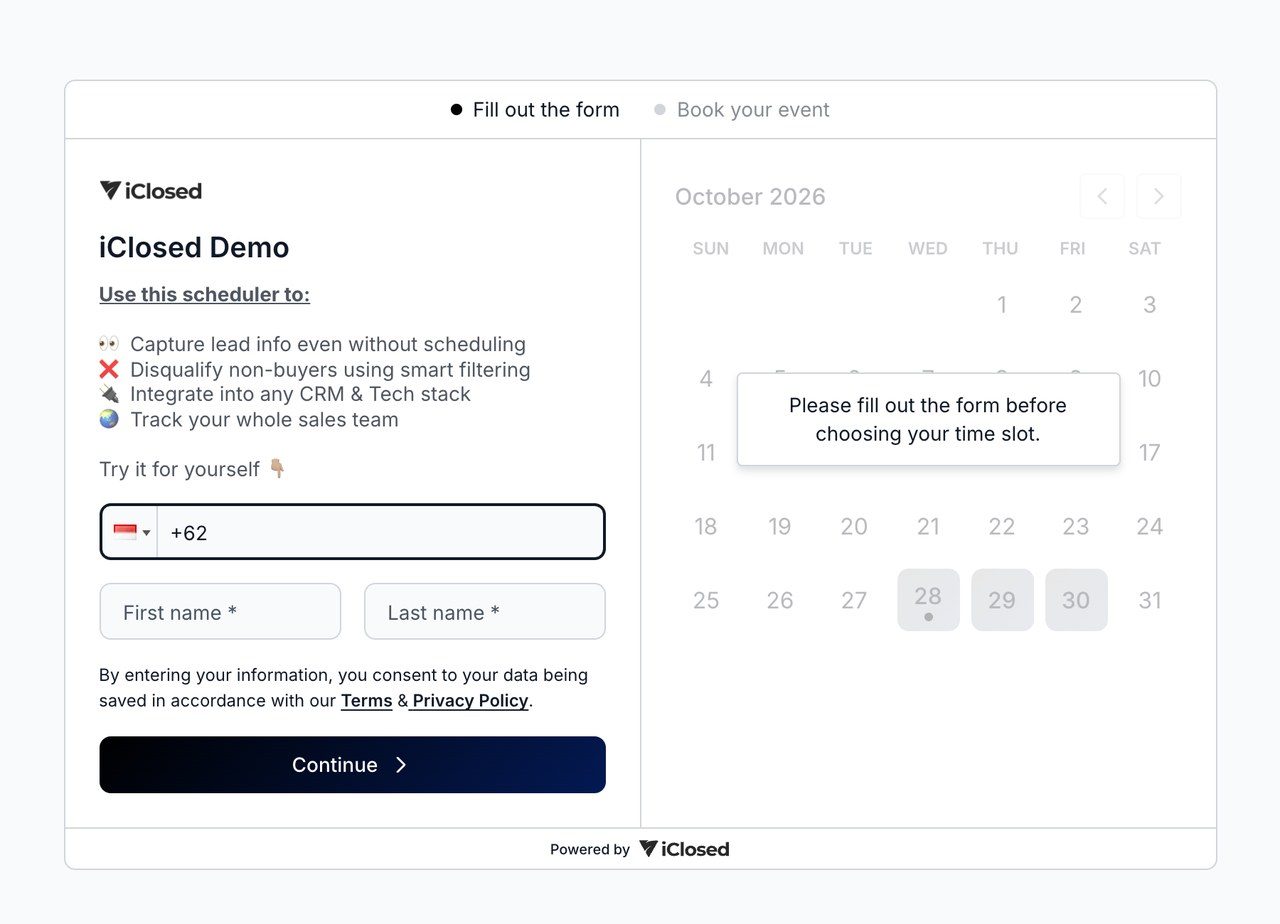The height and width of the screenshot is (924, 1280).
Task: Open the country flag selector in phone field
Action: click(x=131, y=532)
